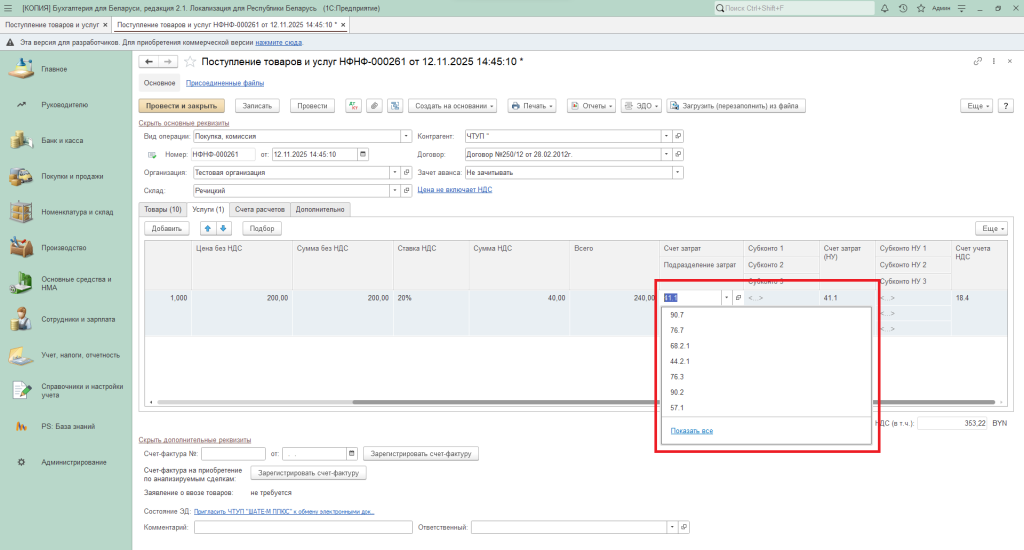Move row up with blue arrow

[x=208, y=229]
